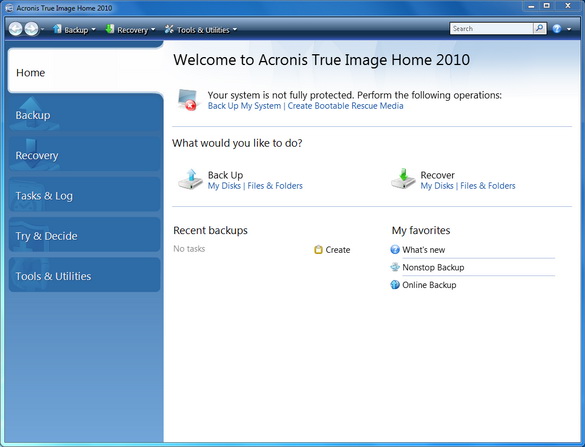Click the Recovery toolbar green arrow icon

[110, 29]
